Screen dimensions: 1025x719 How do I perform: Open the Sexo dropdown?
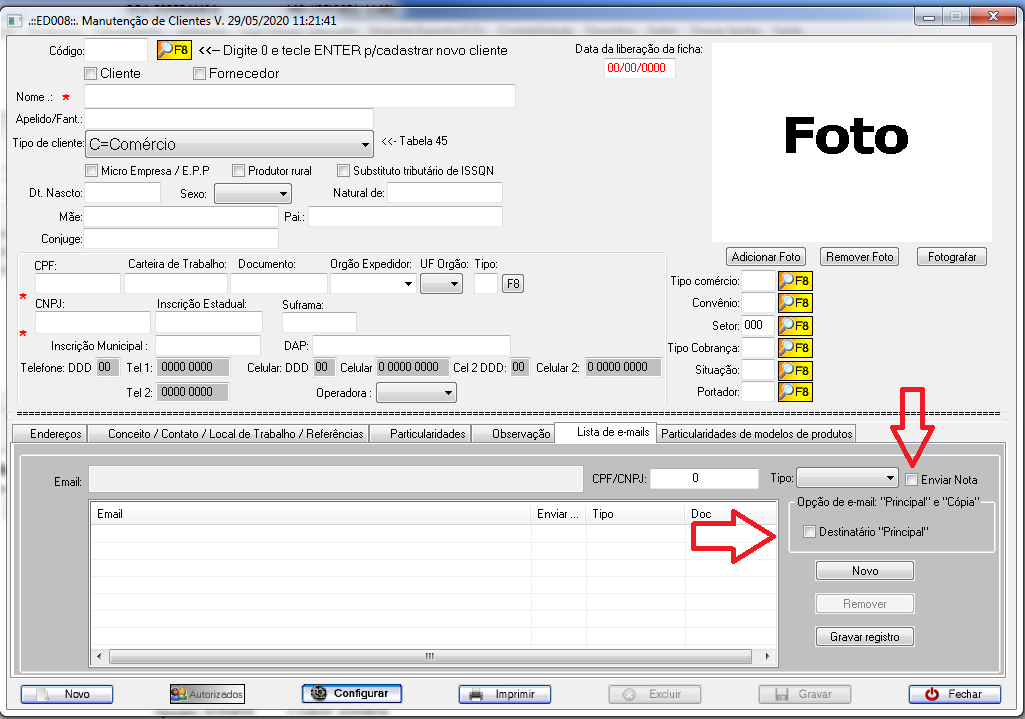283,193
